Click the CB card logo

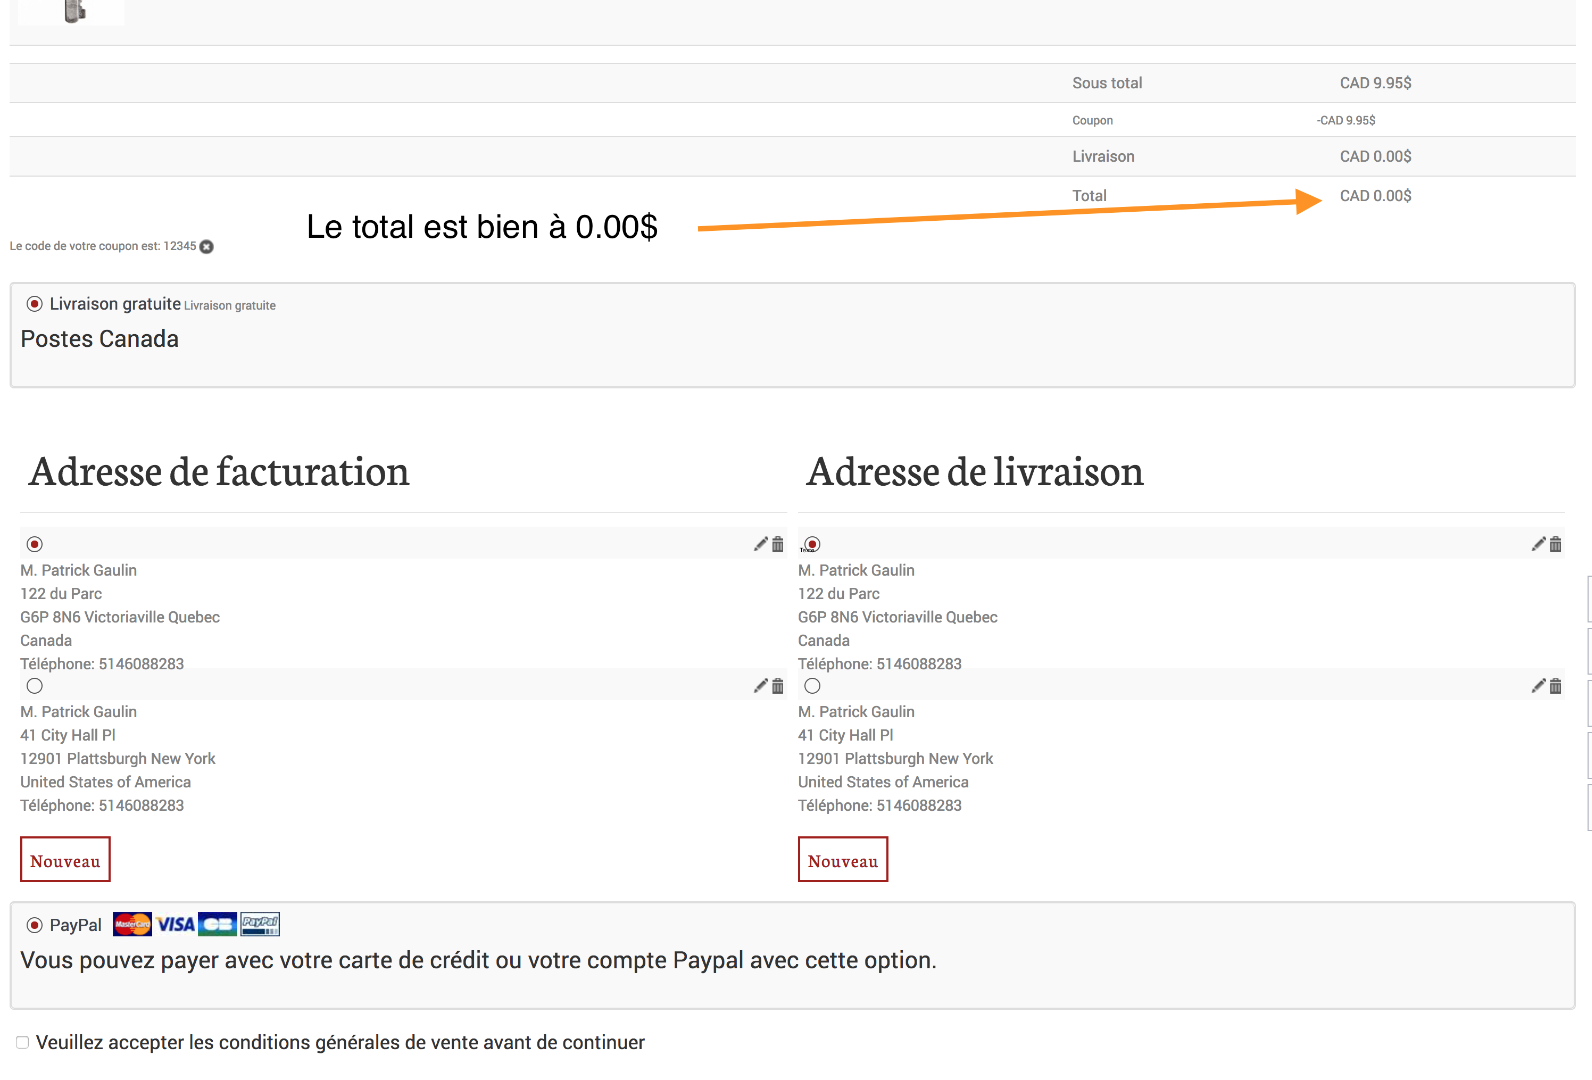pyautogui.click(x=218, y=924)
